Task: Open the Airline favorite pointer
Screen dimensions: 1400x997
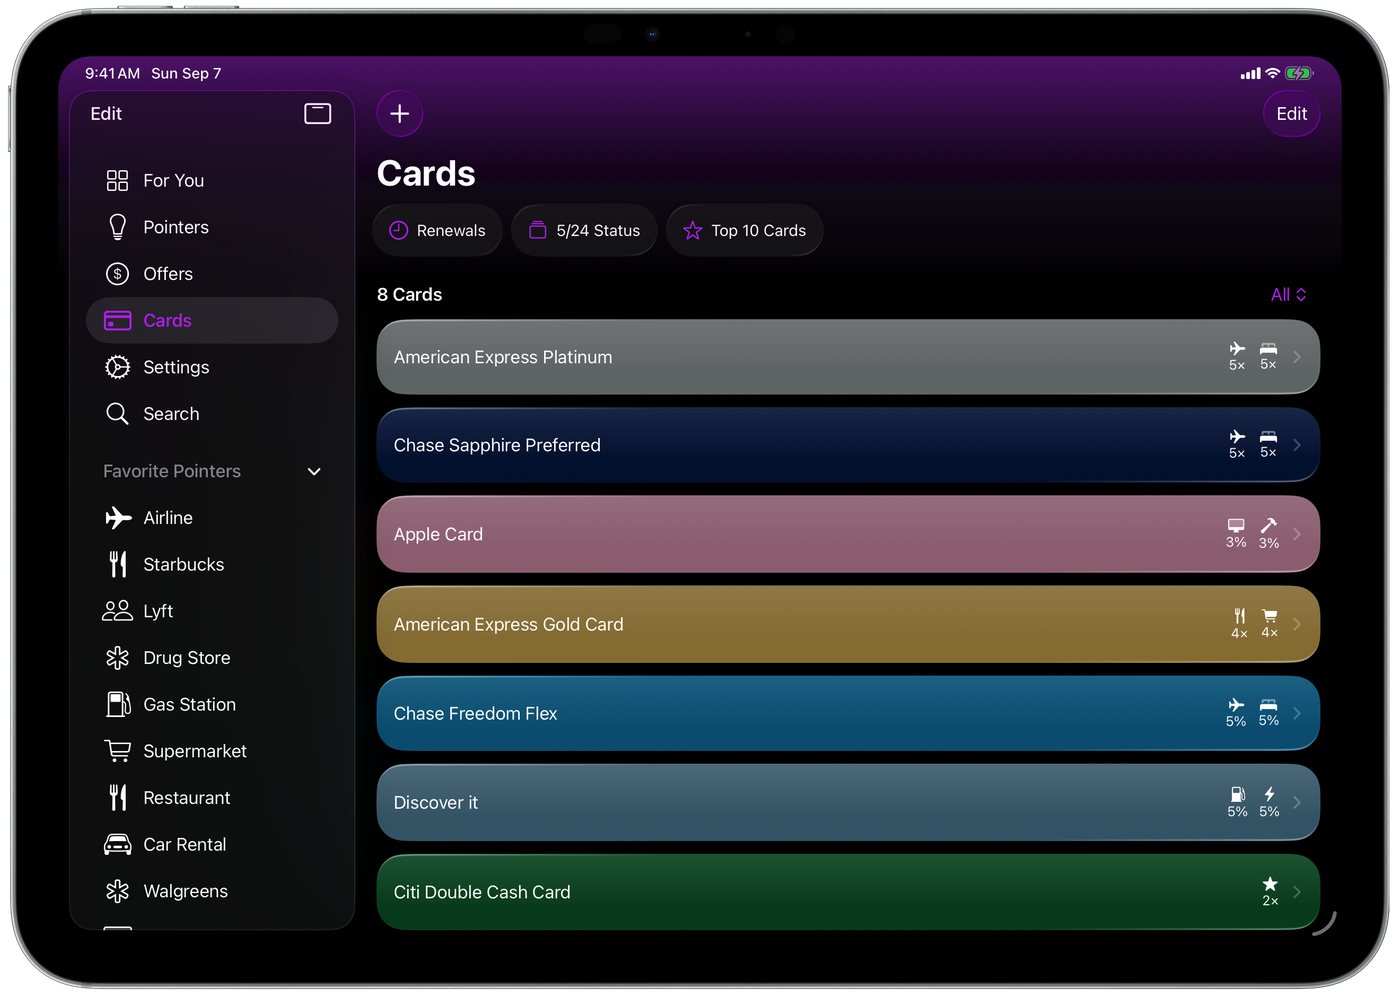Action: pos(167,518)
